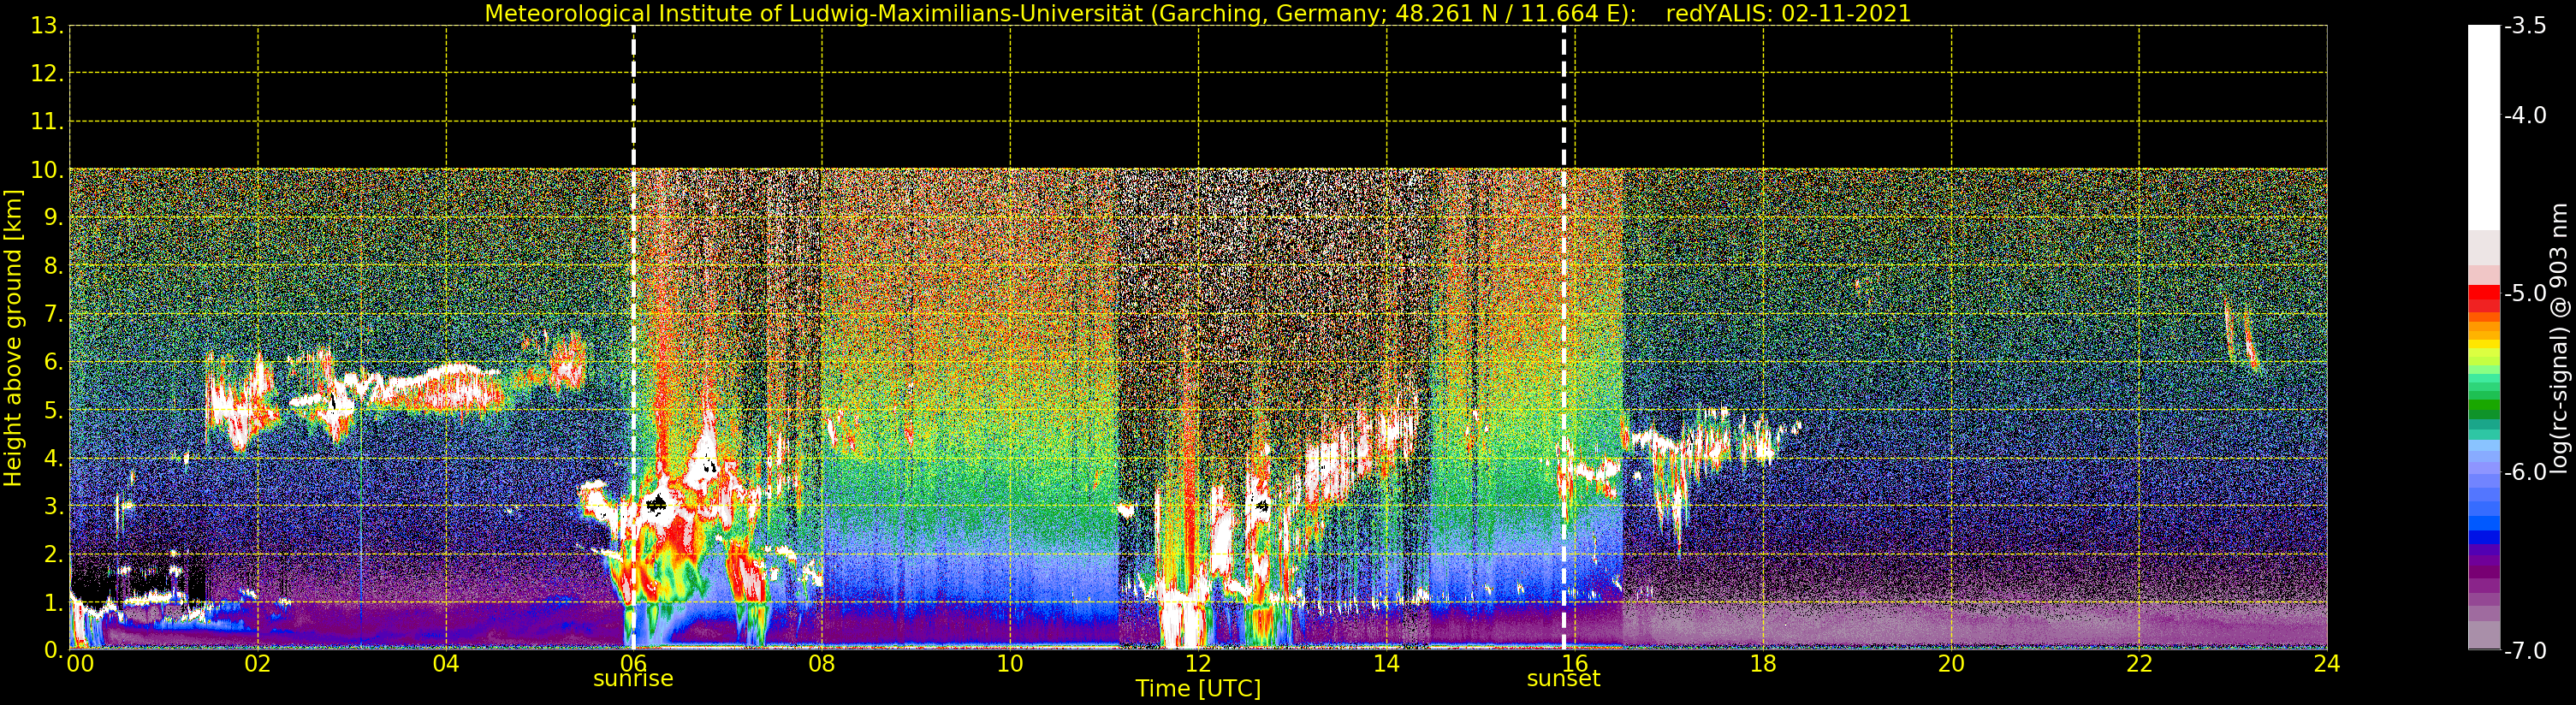Click the -5.0 colorbar tick label
Image resolution: width=2576 pixels, height=705 pixels.
[2525, 294]
